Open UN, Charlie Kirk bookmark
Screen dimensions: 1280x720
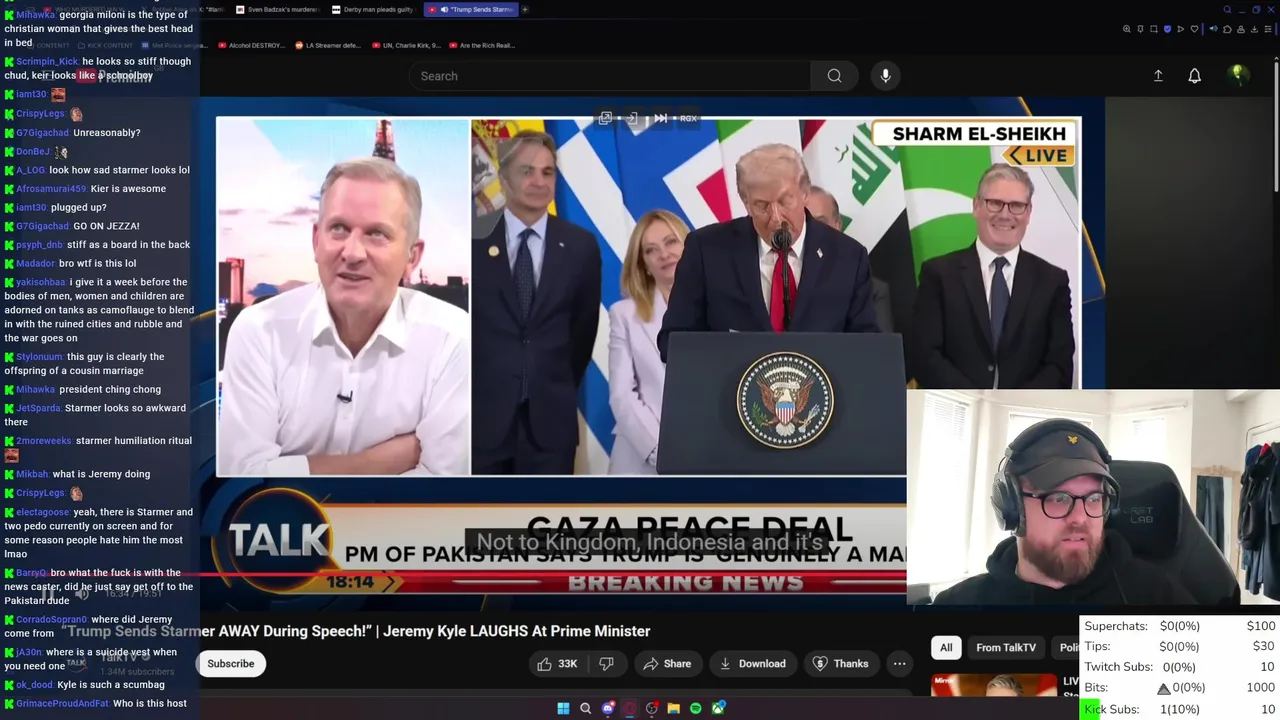(405, 45)
